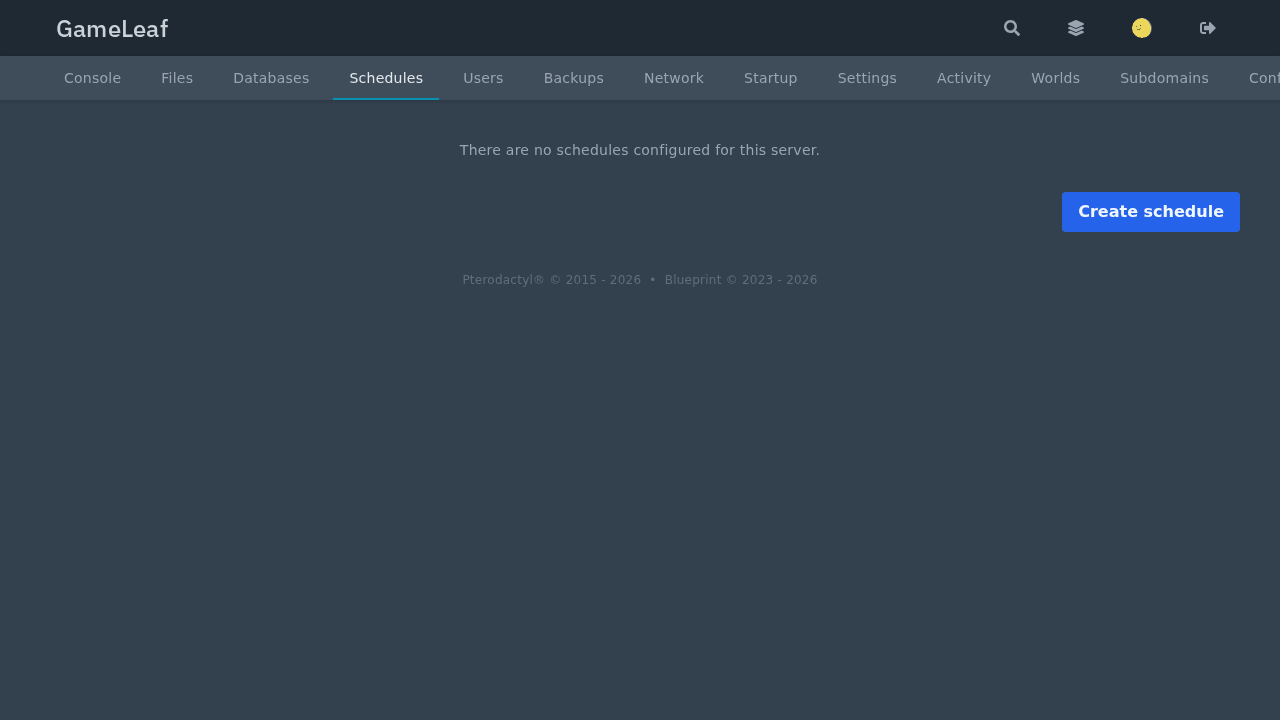Image resolution: width=1280 pixels, height=720 pixels.
Task: Sign out using the logout icon
Action: 1208,28
